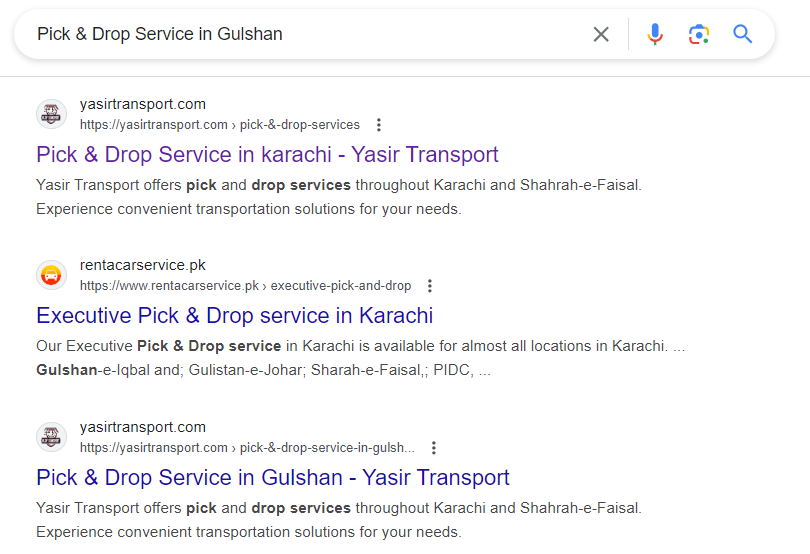Open "Executive Pick & Drop service in Karachi" result
810x554 pixels.
point(234,316)
